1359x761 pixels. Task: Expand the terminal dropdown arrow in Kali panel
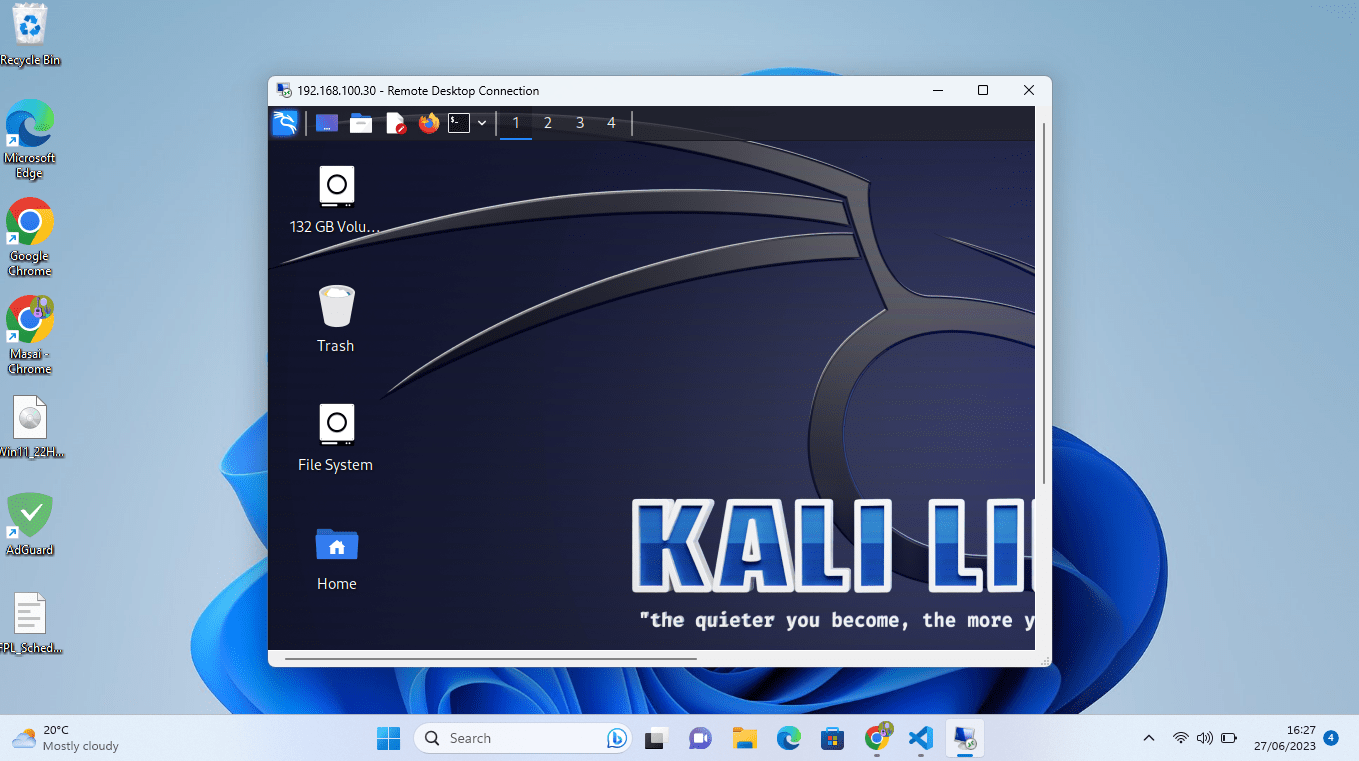(482, 123)
